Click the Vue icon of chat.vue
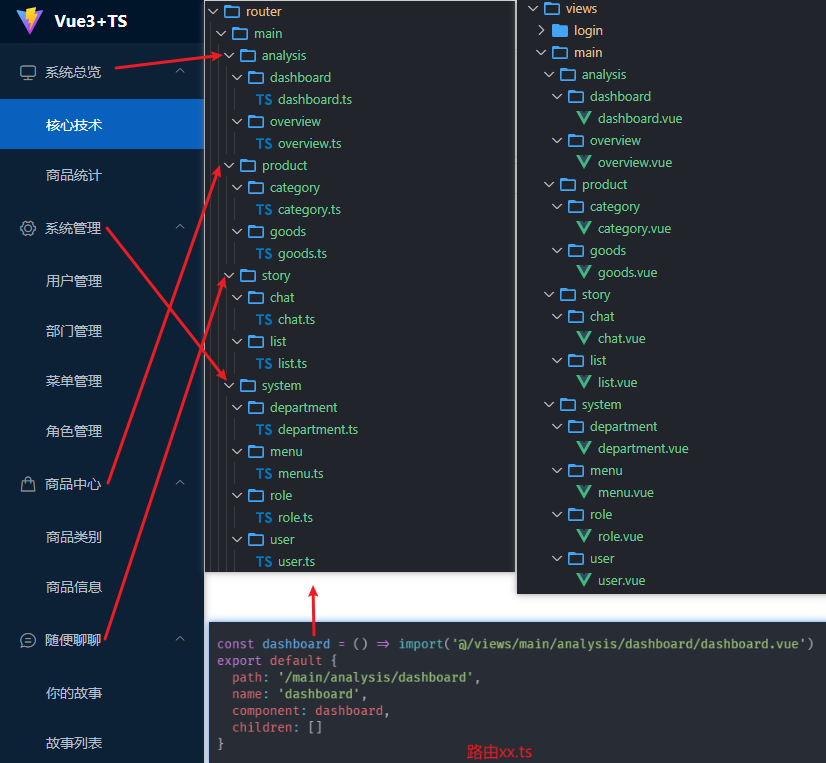 (x=584, y=338)
